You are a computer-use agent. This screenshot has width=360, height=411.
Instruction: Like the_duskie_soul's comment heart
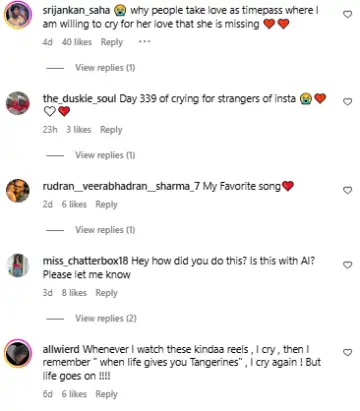[348, 102]
